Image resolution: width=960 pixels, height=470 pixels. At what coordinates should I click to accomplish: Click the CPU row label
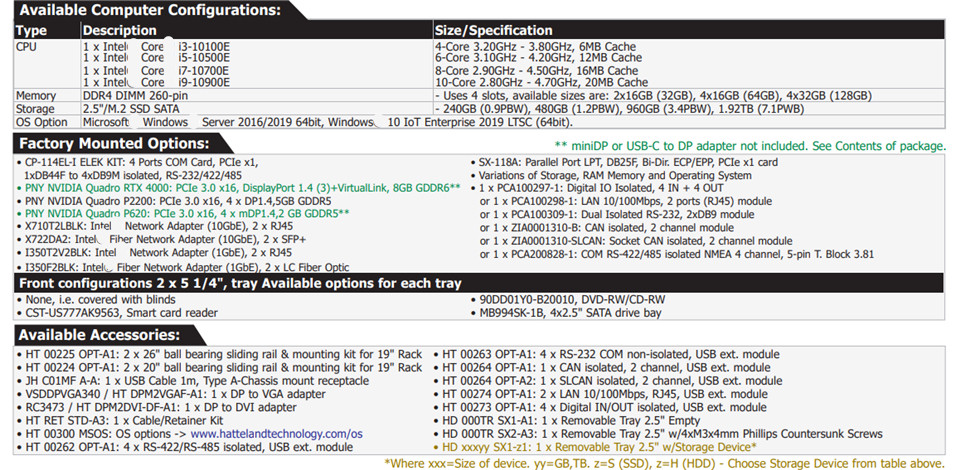click(x=27, y=46)
